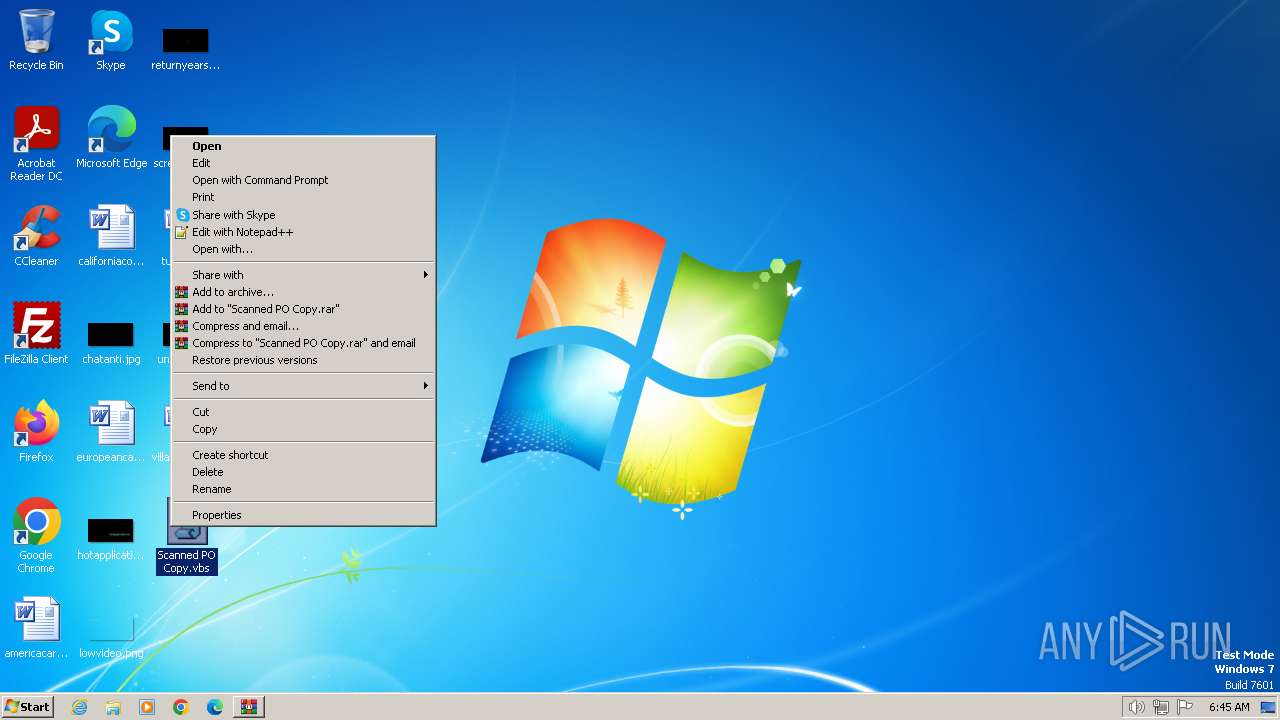The image size is (1280, 720).
Task: Select Add to "Scanned PO Copy.rar"
Action: pos(304,309)
